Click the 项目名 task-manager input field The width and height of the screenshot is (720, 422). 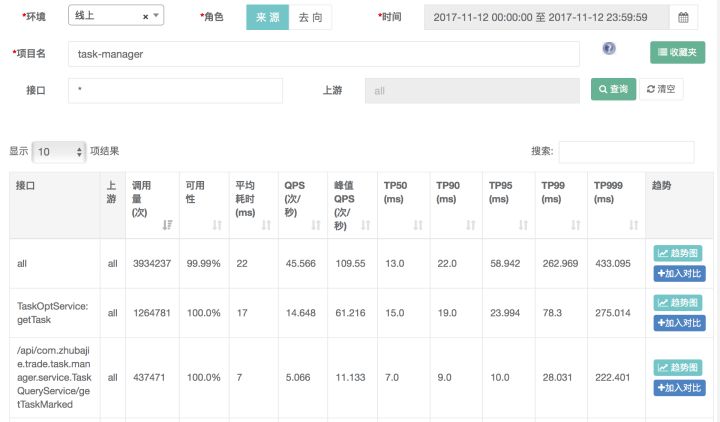click(x=324, y=54)
